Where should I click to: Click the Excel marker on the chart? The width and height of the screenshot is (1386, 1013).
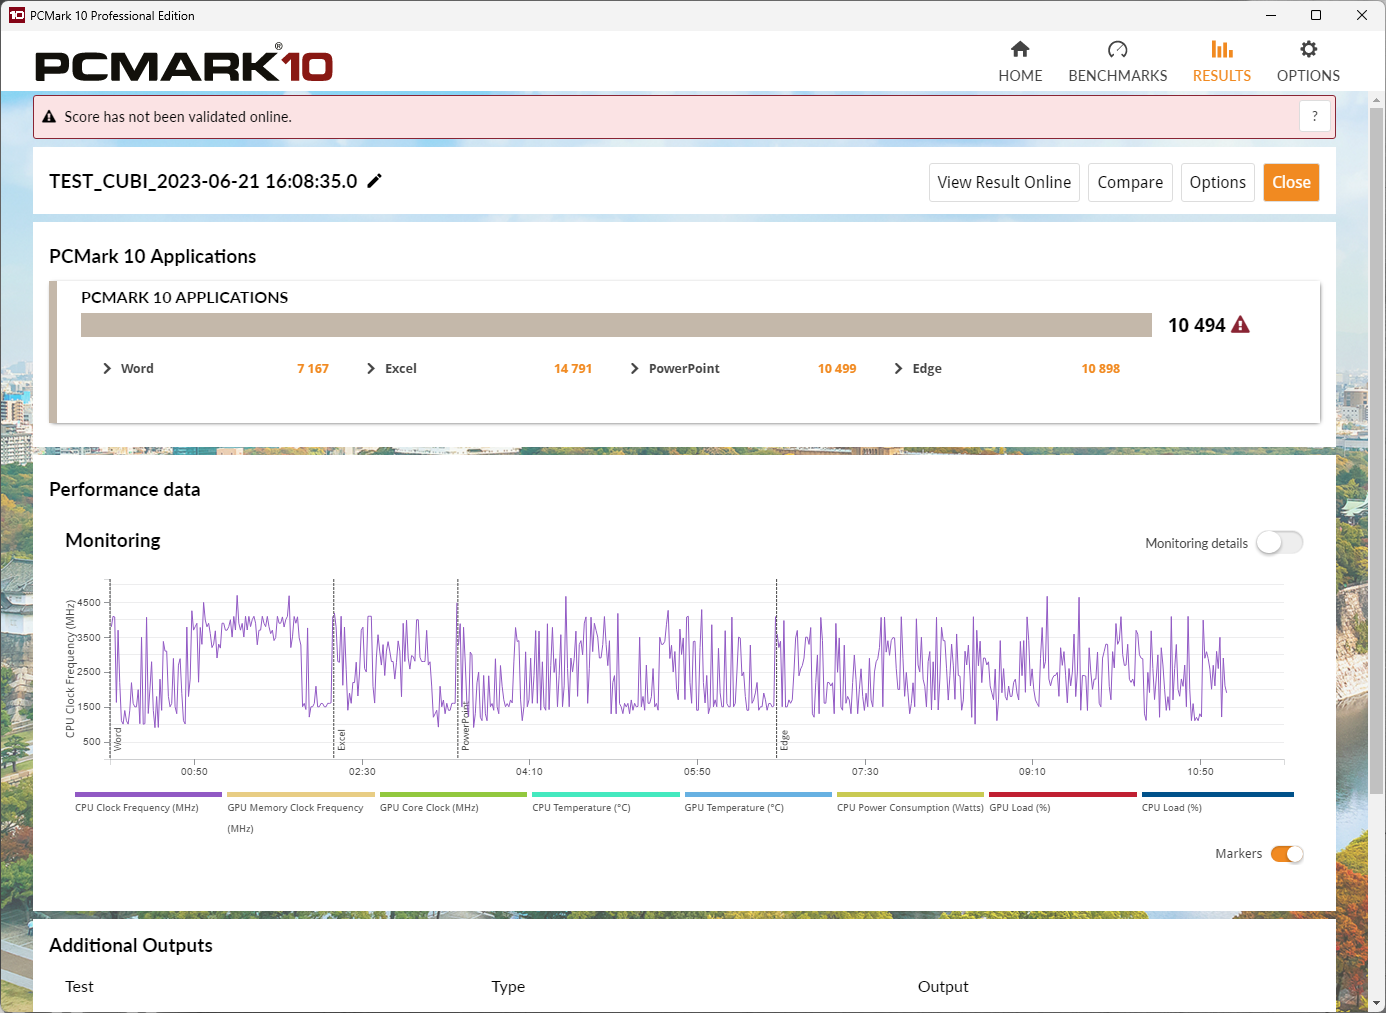342,740
